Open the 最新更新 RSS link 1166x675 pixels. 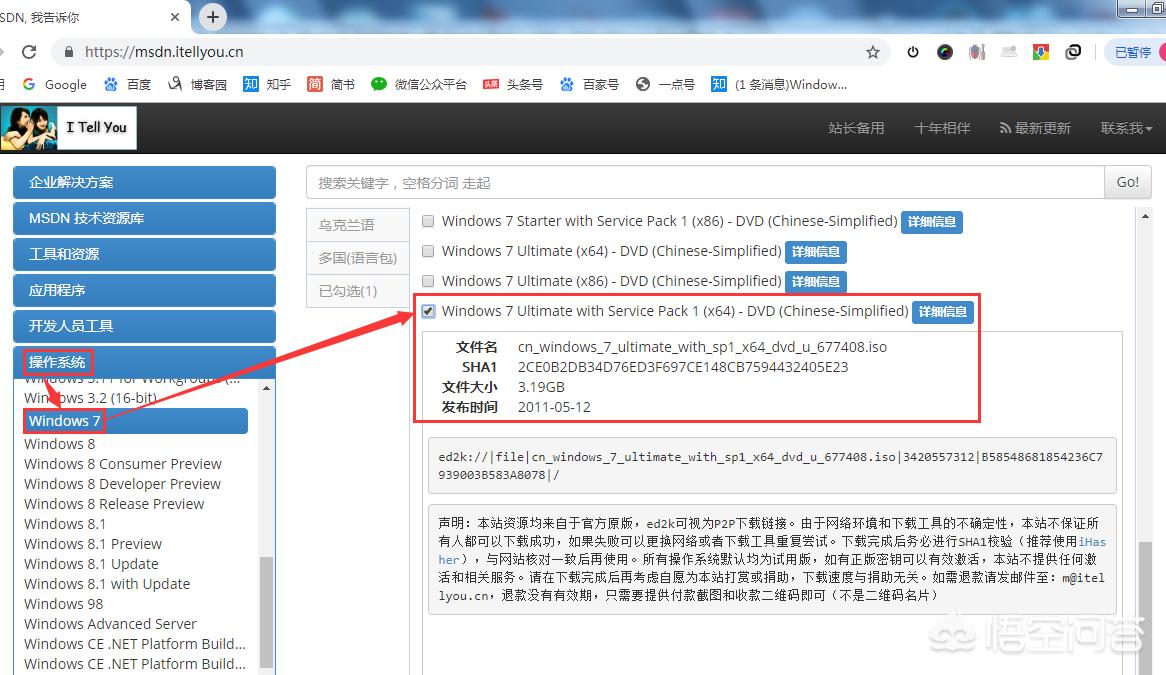click(1035, 128)
